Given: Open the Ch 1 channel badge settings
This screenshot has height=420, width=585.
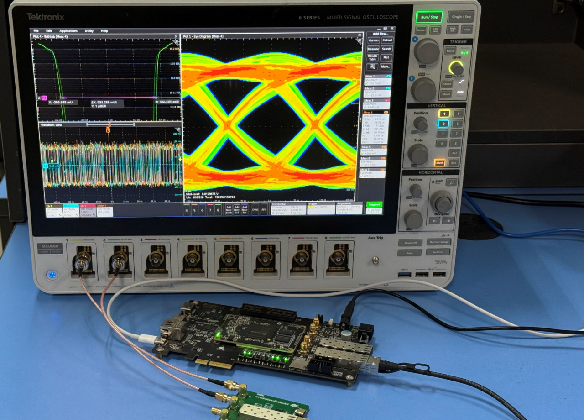Looking at the screenshot, I should tap(54, 211).
